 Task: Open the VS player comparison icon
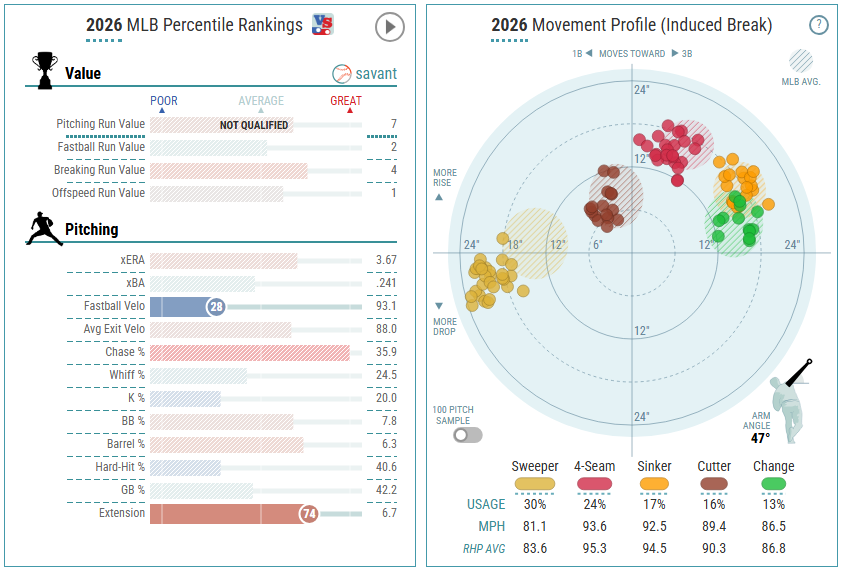click(x=323, y=25)
